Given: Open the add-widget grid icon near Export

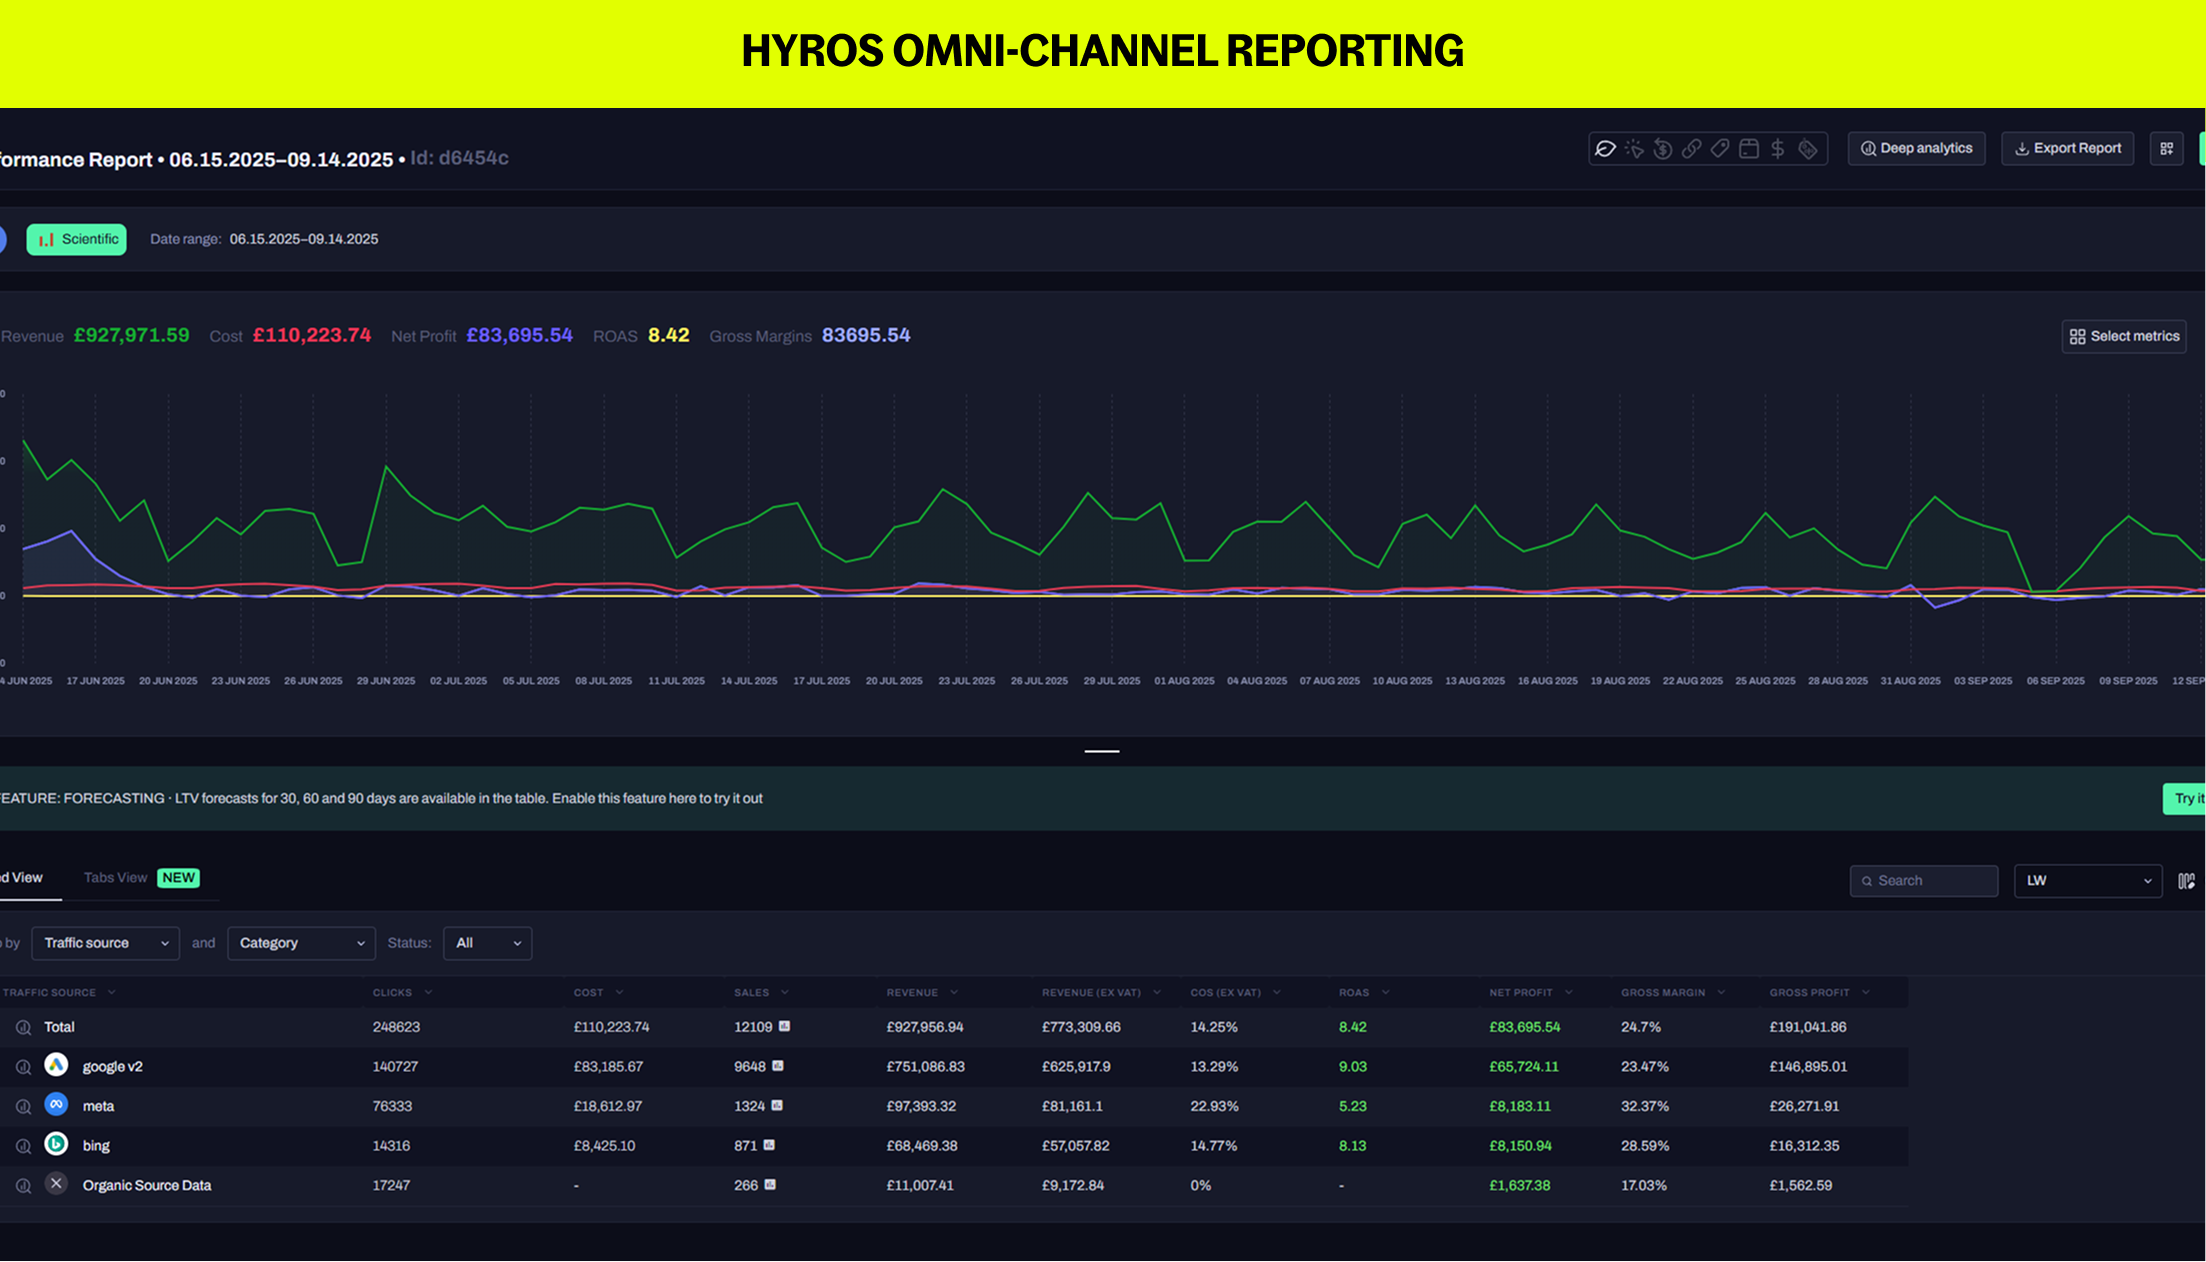Looking at the screenshot, I should click(2166, 149).
